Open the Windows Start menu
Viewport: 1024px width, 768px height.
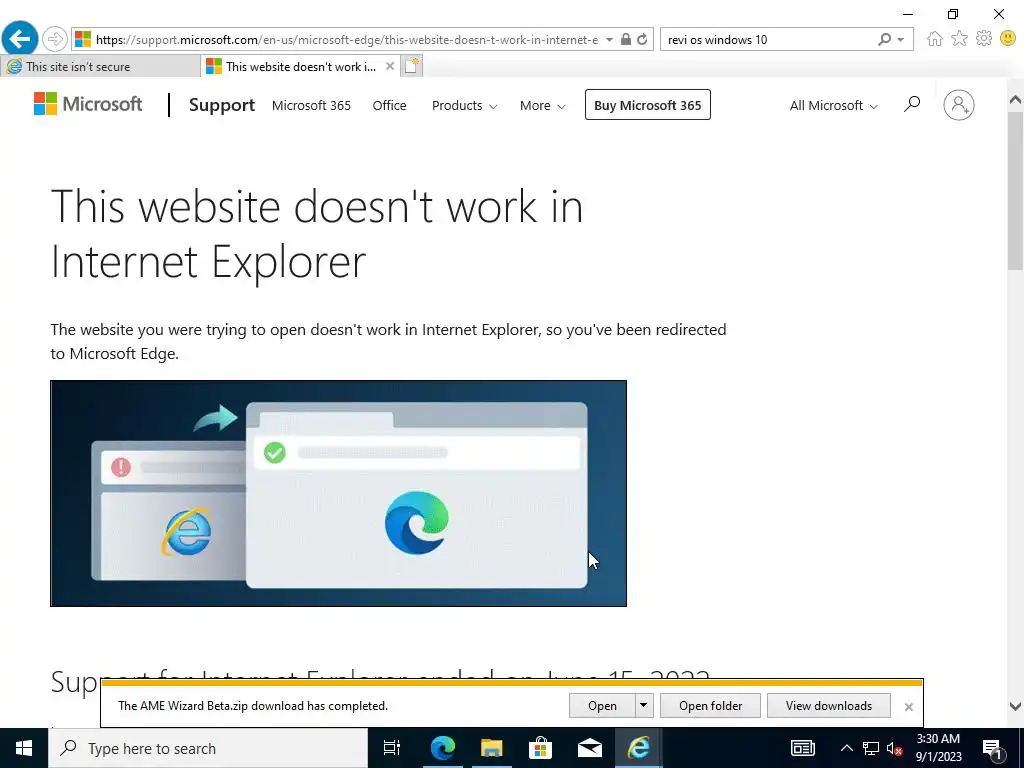point(24,748)
